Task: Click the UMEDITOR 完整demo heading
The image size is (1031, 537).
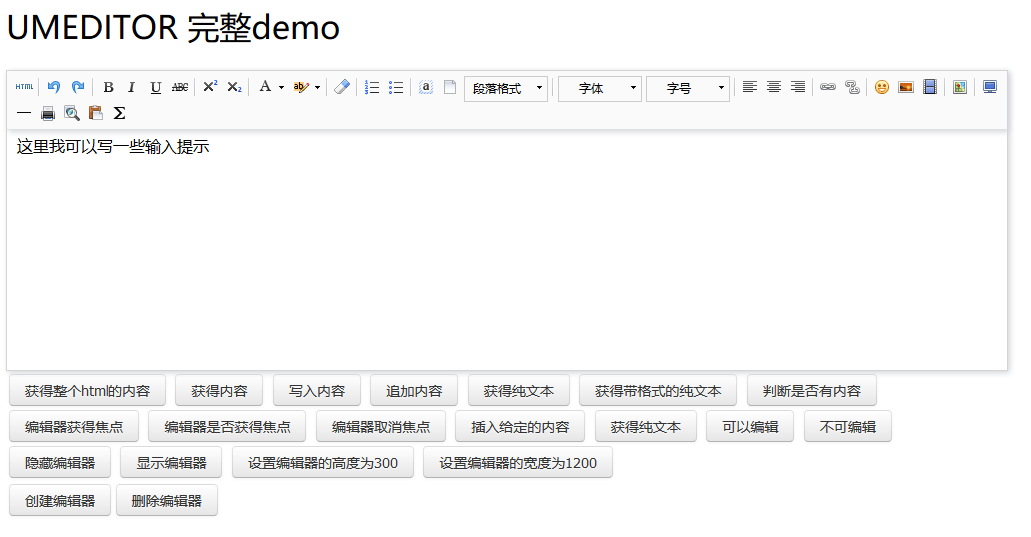Action: pos(173,28)
